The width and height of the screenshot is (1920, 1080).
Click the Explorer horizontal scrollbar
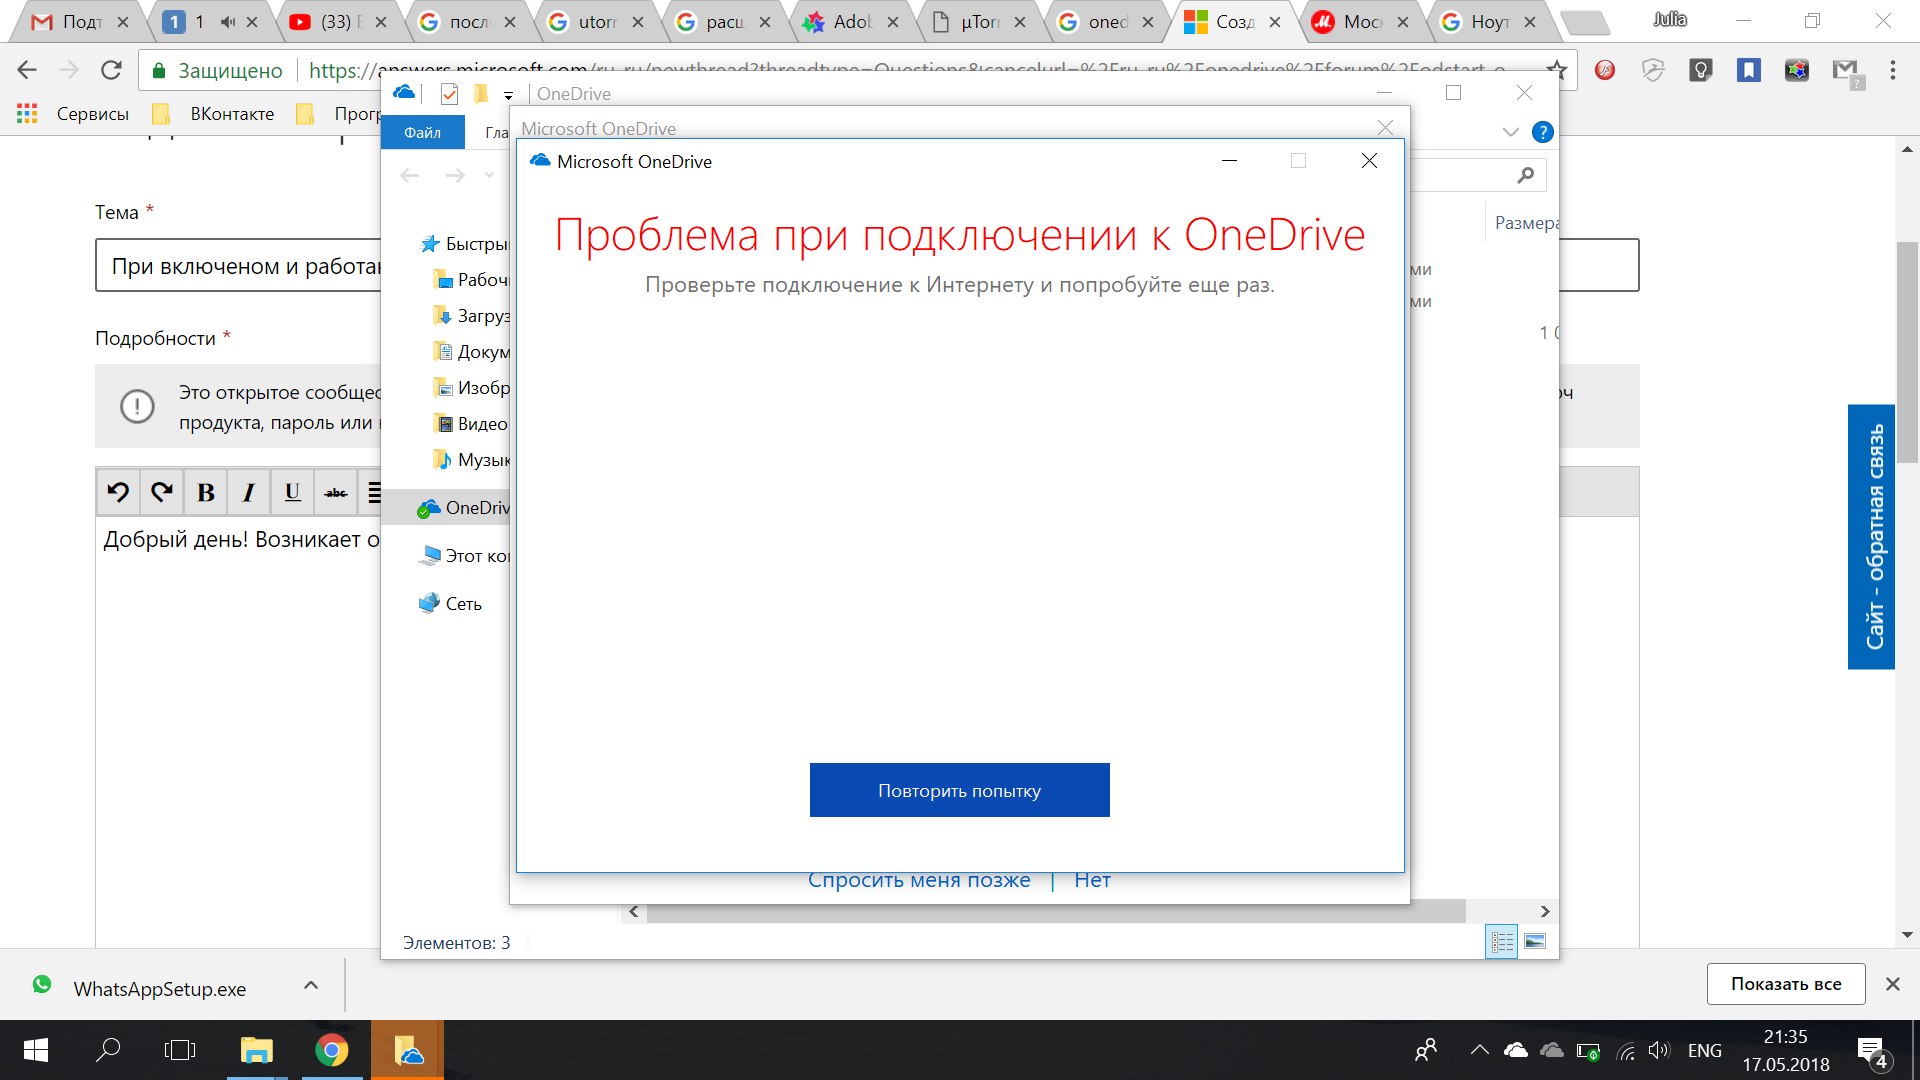click(x=1056, y=911)
